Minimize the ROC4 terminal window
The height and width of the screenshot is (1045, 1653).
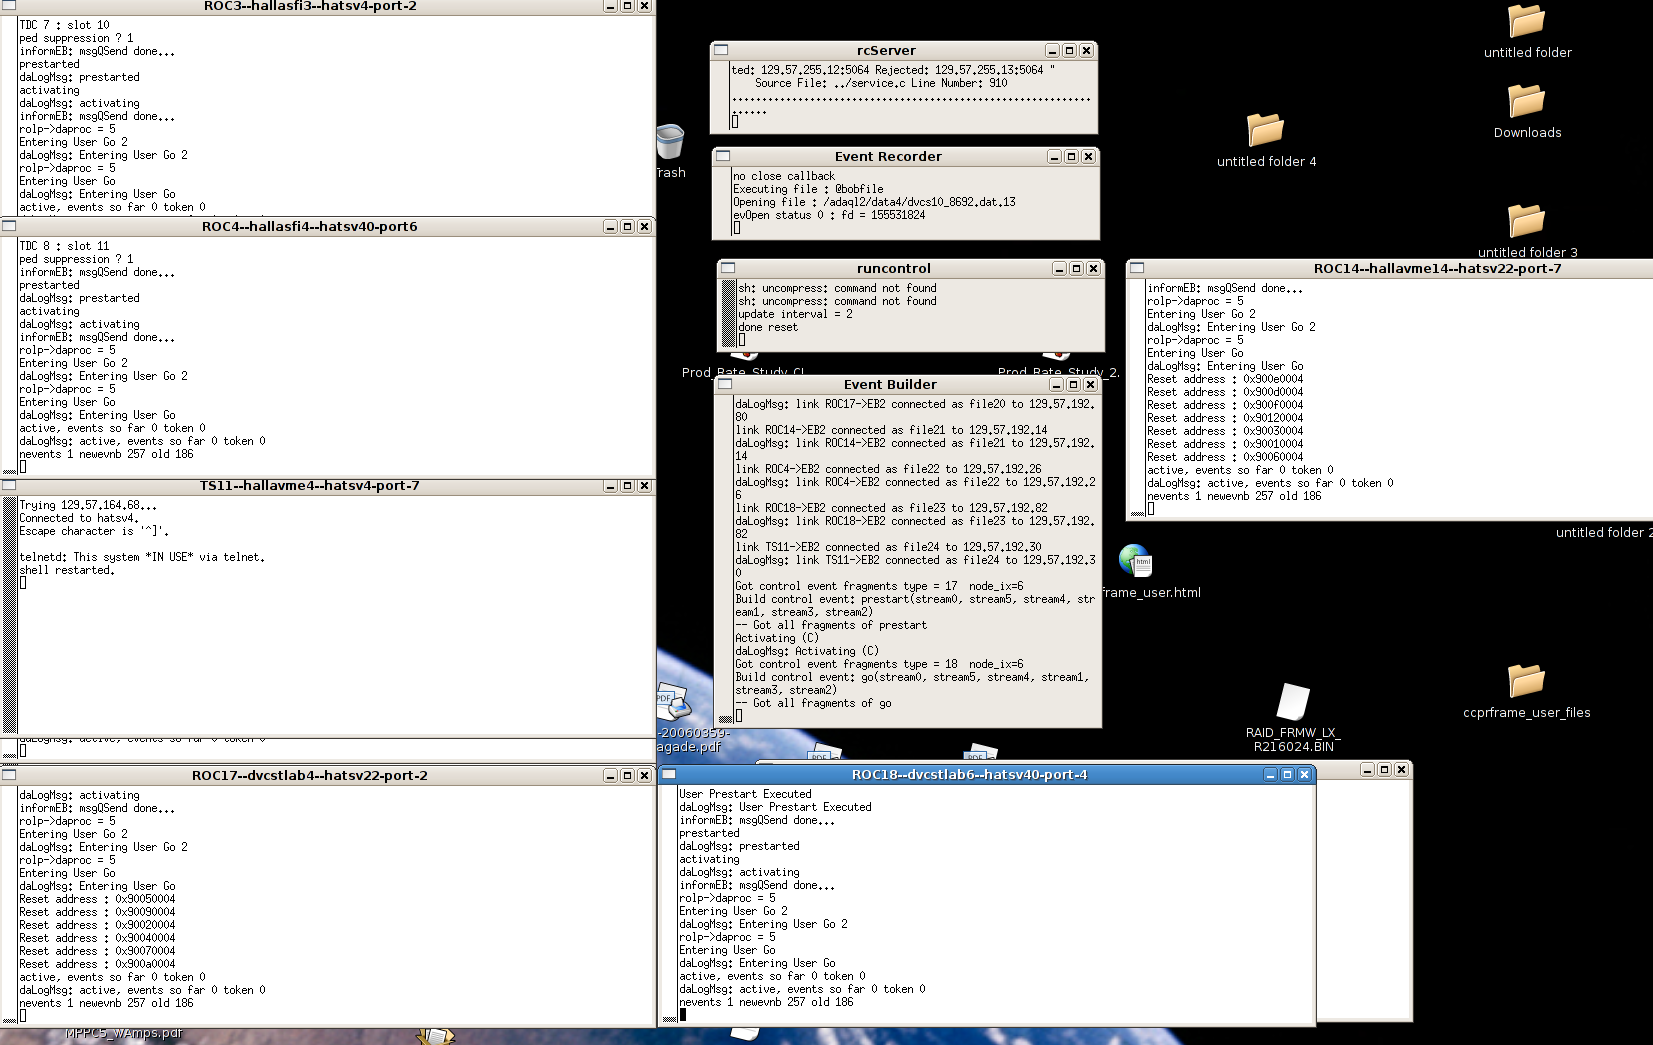[x=610, y=226]
